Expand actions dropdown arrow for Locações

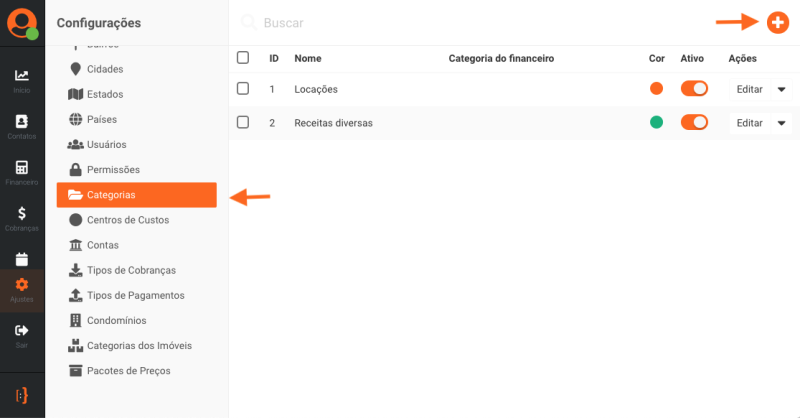pyautogui.click(x=781, y=89)
